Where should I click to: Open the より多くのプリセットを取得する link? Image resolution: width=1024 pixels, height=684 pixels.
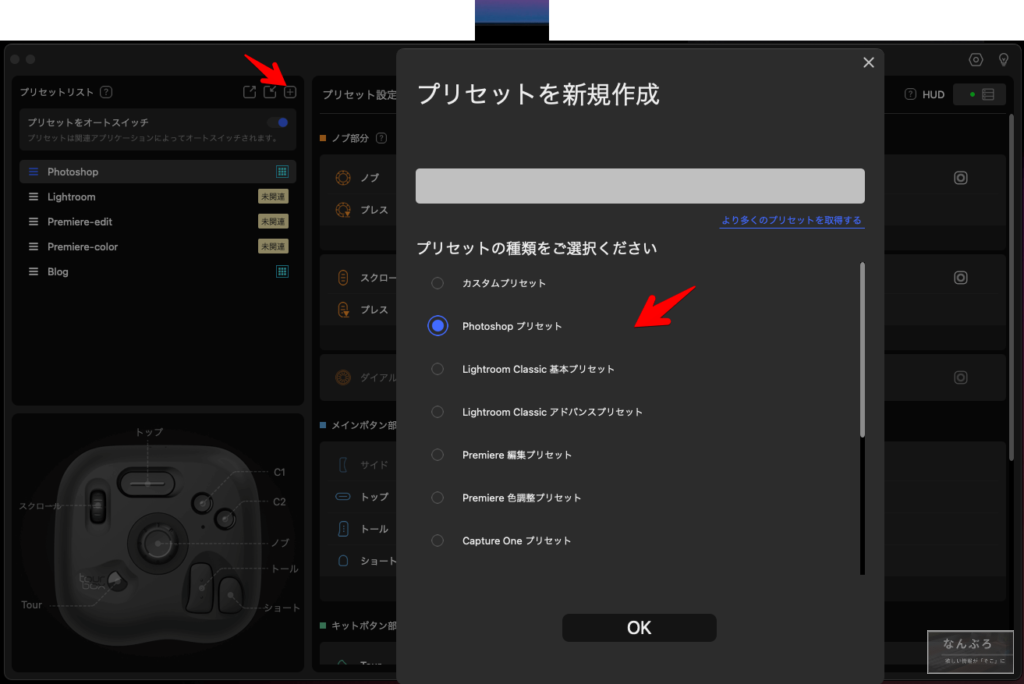point(791,220)
